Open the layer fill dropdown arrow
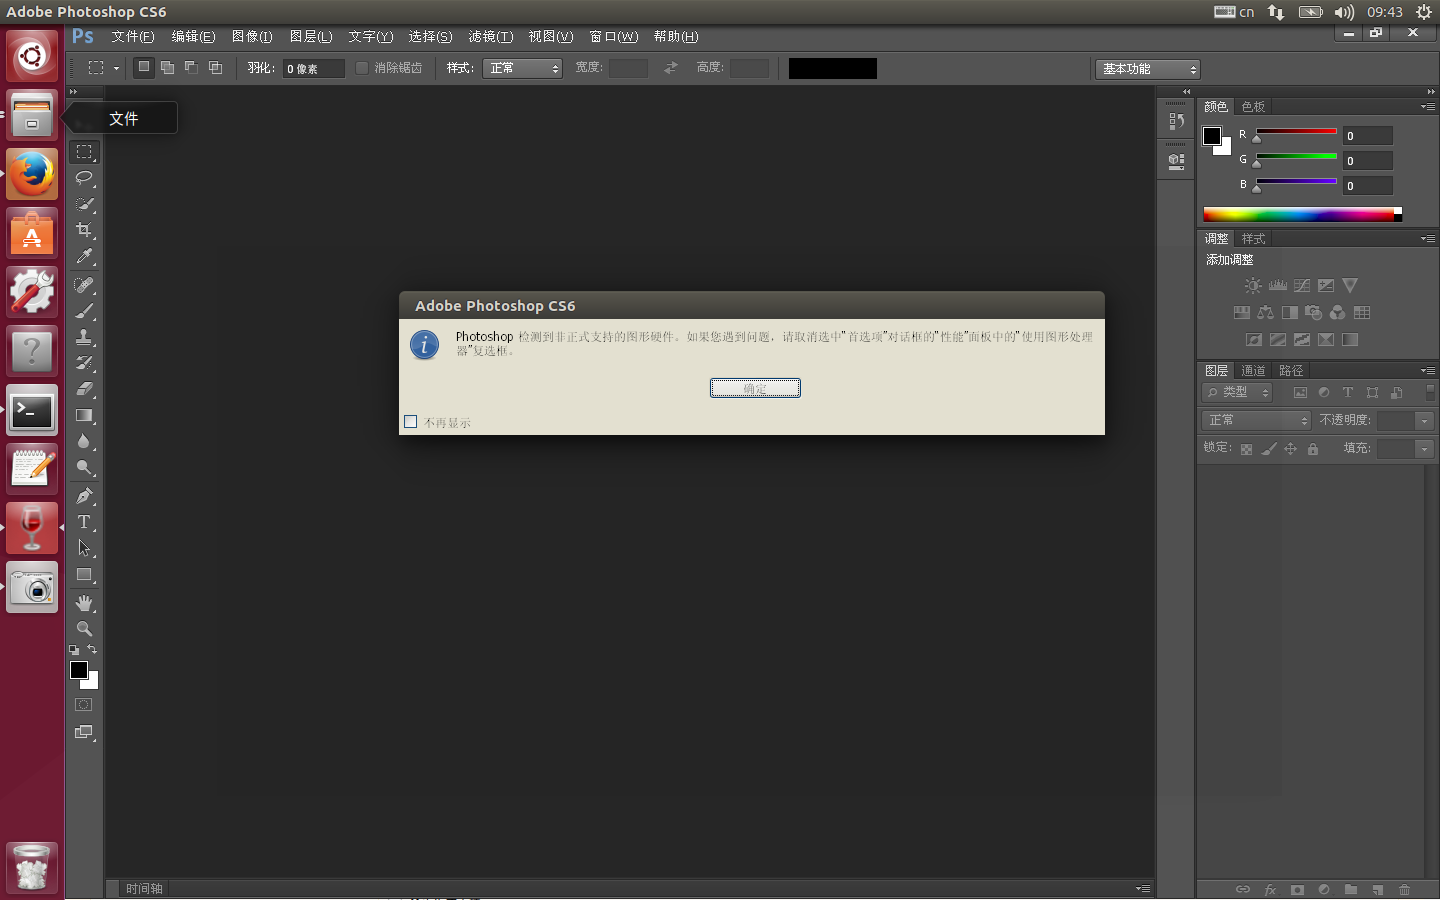Screen dimensions: 1440x900 tap(1425, 449)
